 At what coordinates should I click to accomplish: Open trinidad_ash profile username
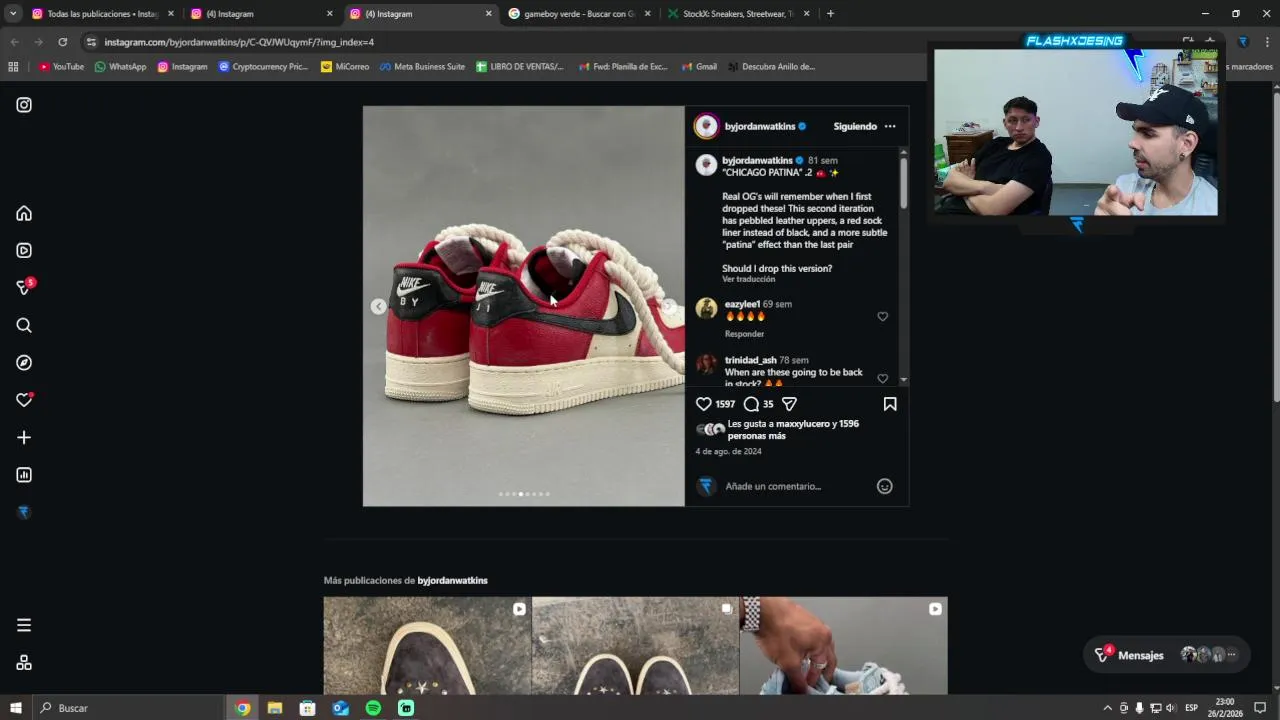(x=751, y=360)
